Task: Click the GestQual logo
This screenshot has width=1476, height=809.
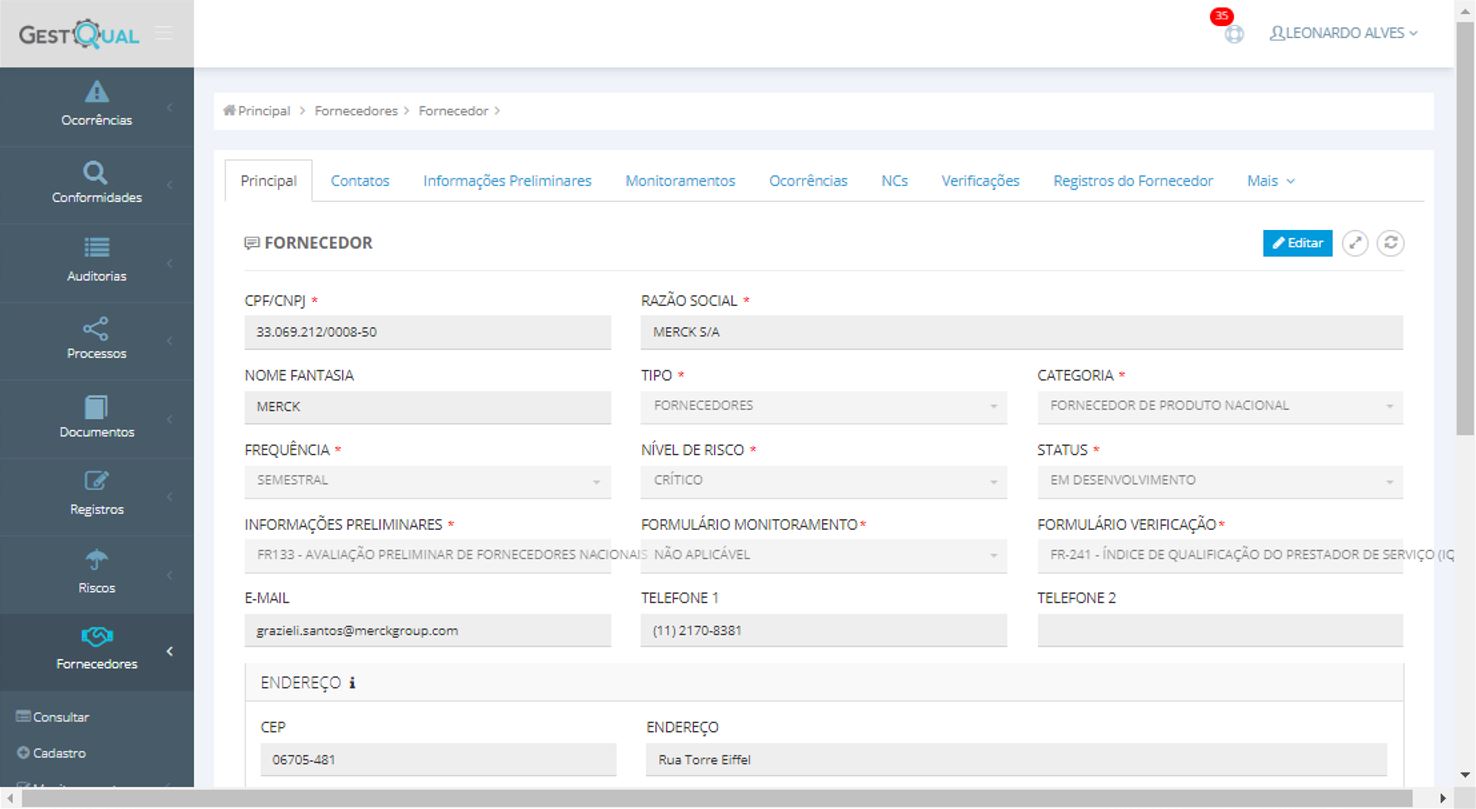Action: click(79, 34)
